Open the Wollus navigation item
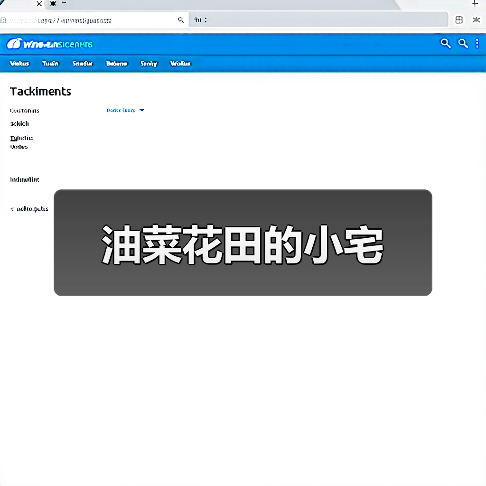The width and height of the screenshot is (486, 486). pos(180,63)
